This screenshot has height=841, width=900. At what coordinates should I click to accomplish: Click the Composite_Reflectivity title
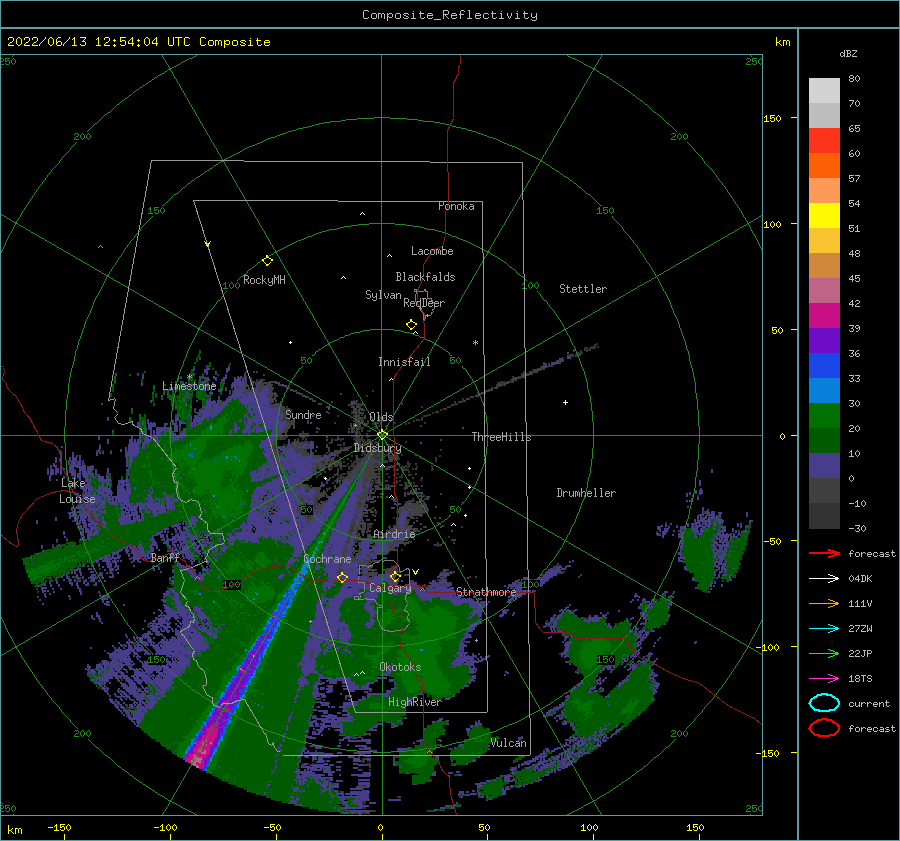[450, 15]
